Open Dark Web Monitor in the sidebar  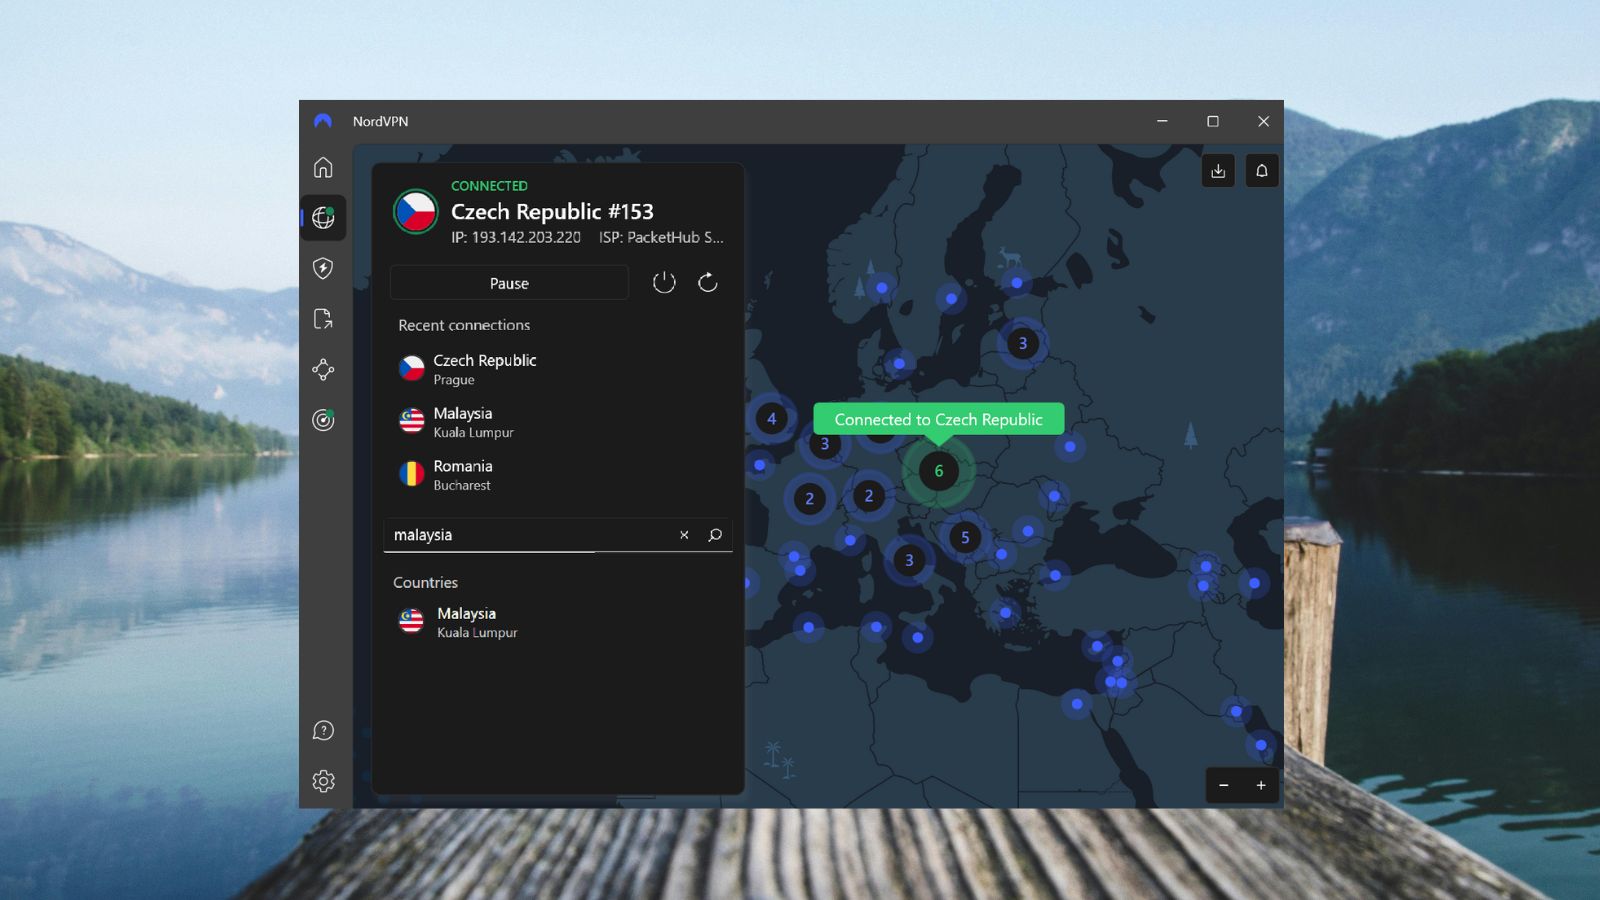pyautogui.click(x=323, y=419)
